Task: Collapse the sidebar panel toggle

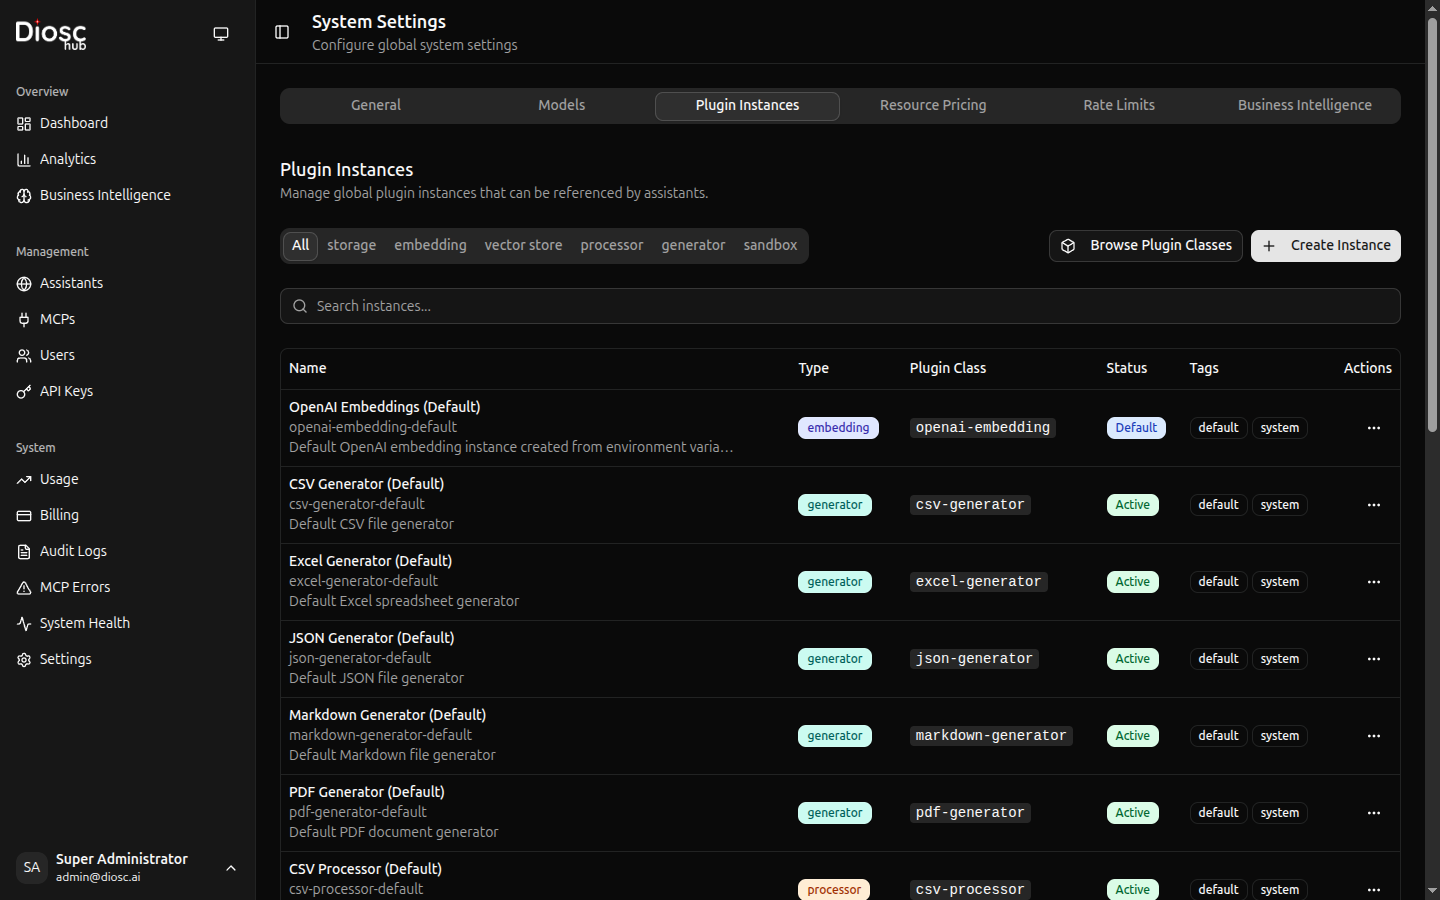Action: click(281, 32)
